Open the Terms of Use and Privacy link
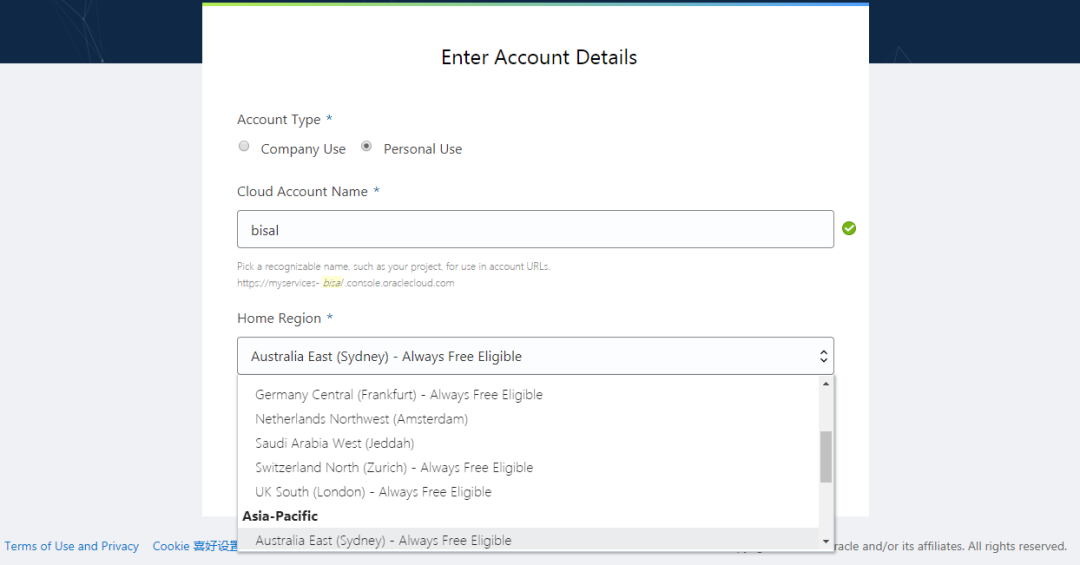Image resolution: width=1080 pixels, height=565 pixels. 72,546
